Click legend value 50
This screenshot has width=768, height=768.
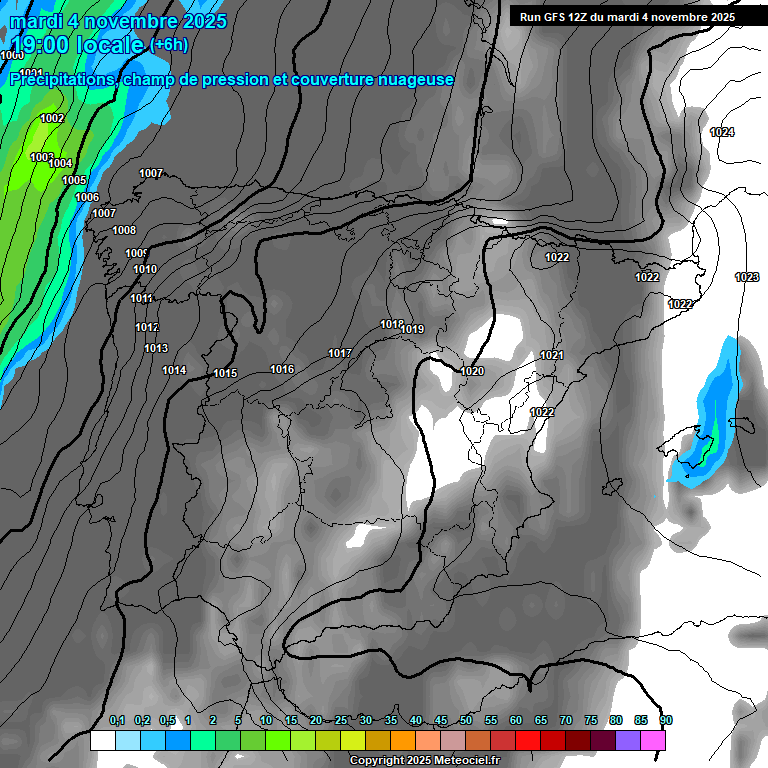pyautogui.click(x=466, y=720)
